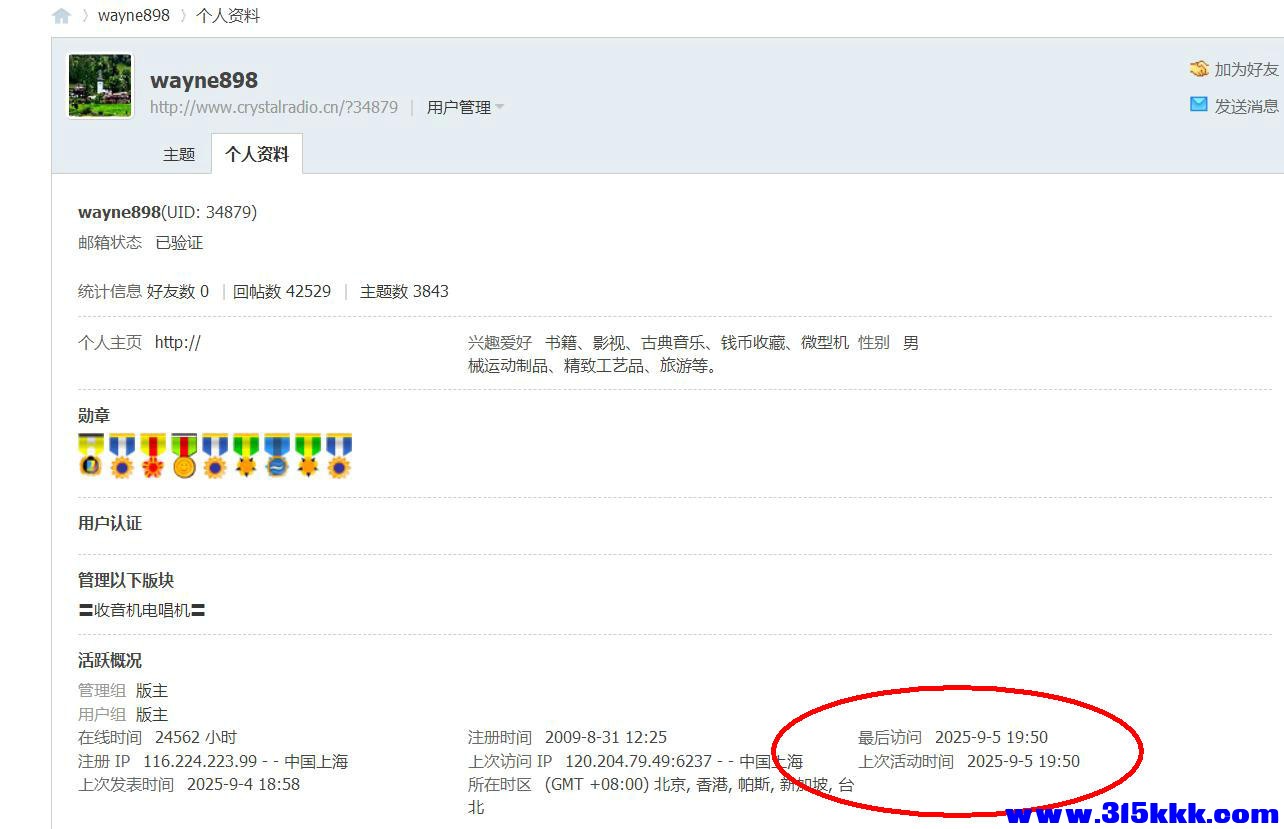Select the 个人资料 tab
Image resolution: width=1284 pixels, height=829 pixels.
257,154
